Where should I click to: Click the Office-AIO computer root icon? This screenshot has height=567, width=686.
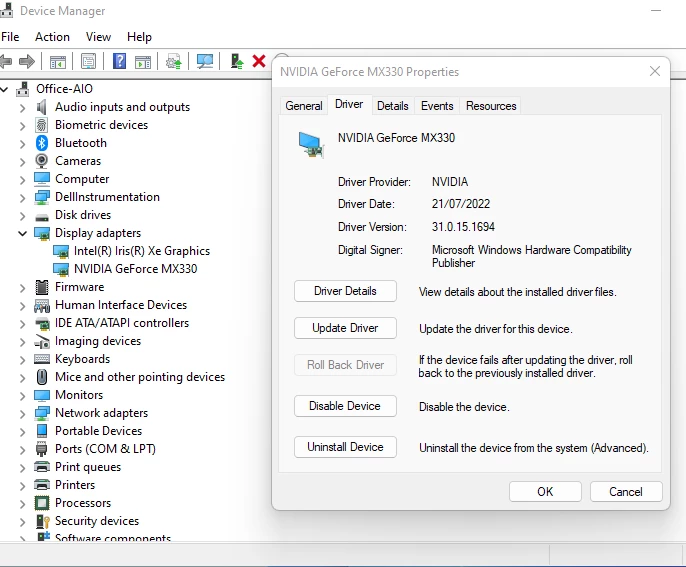(x=22, y=89)
